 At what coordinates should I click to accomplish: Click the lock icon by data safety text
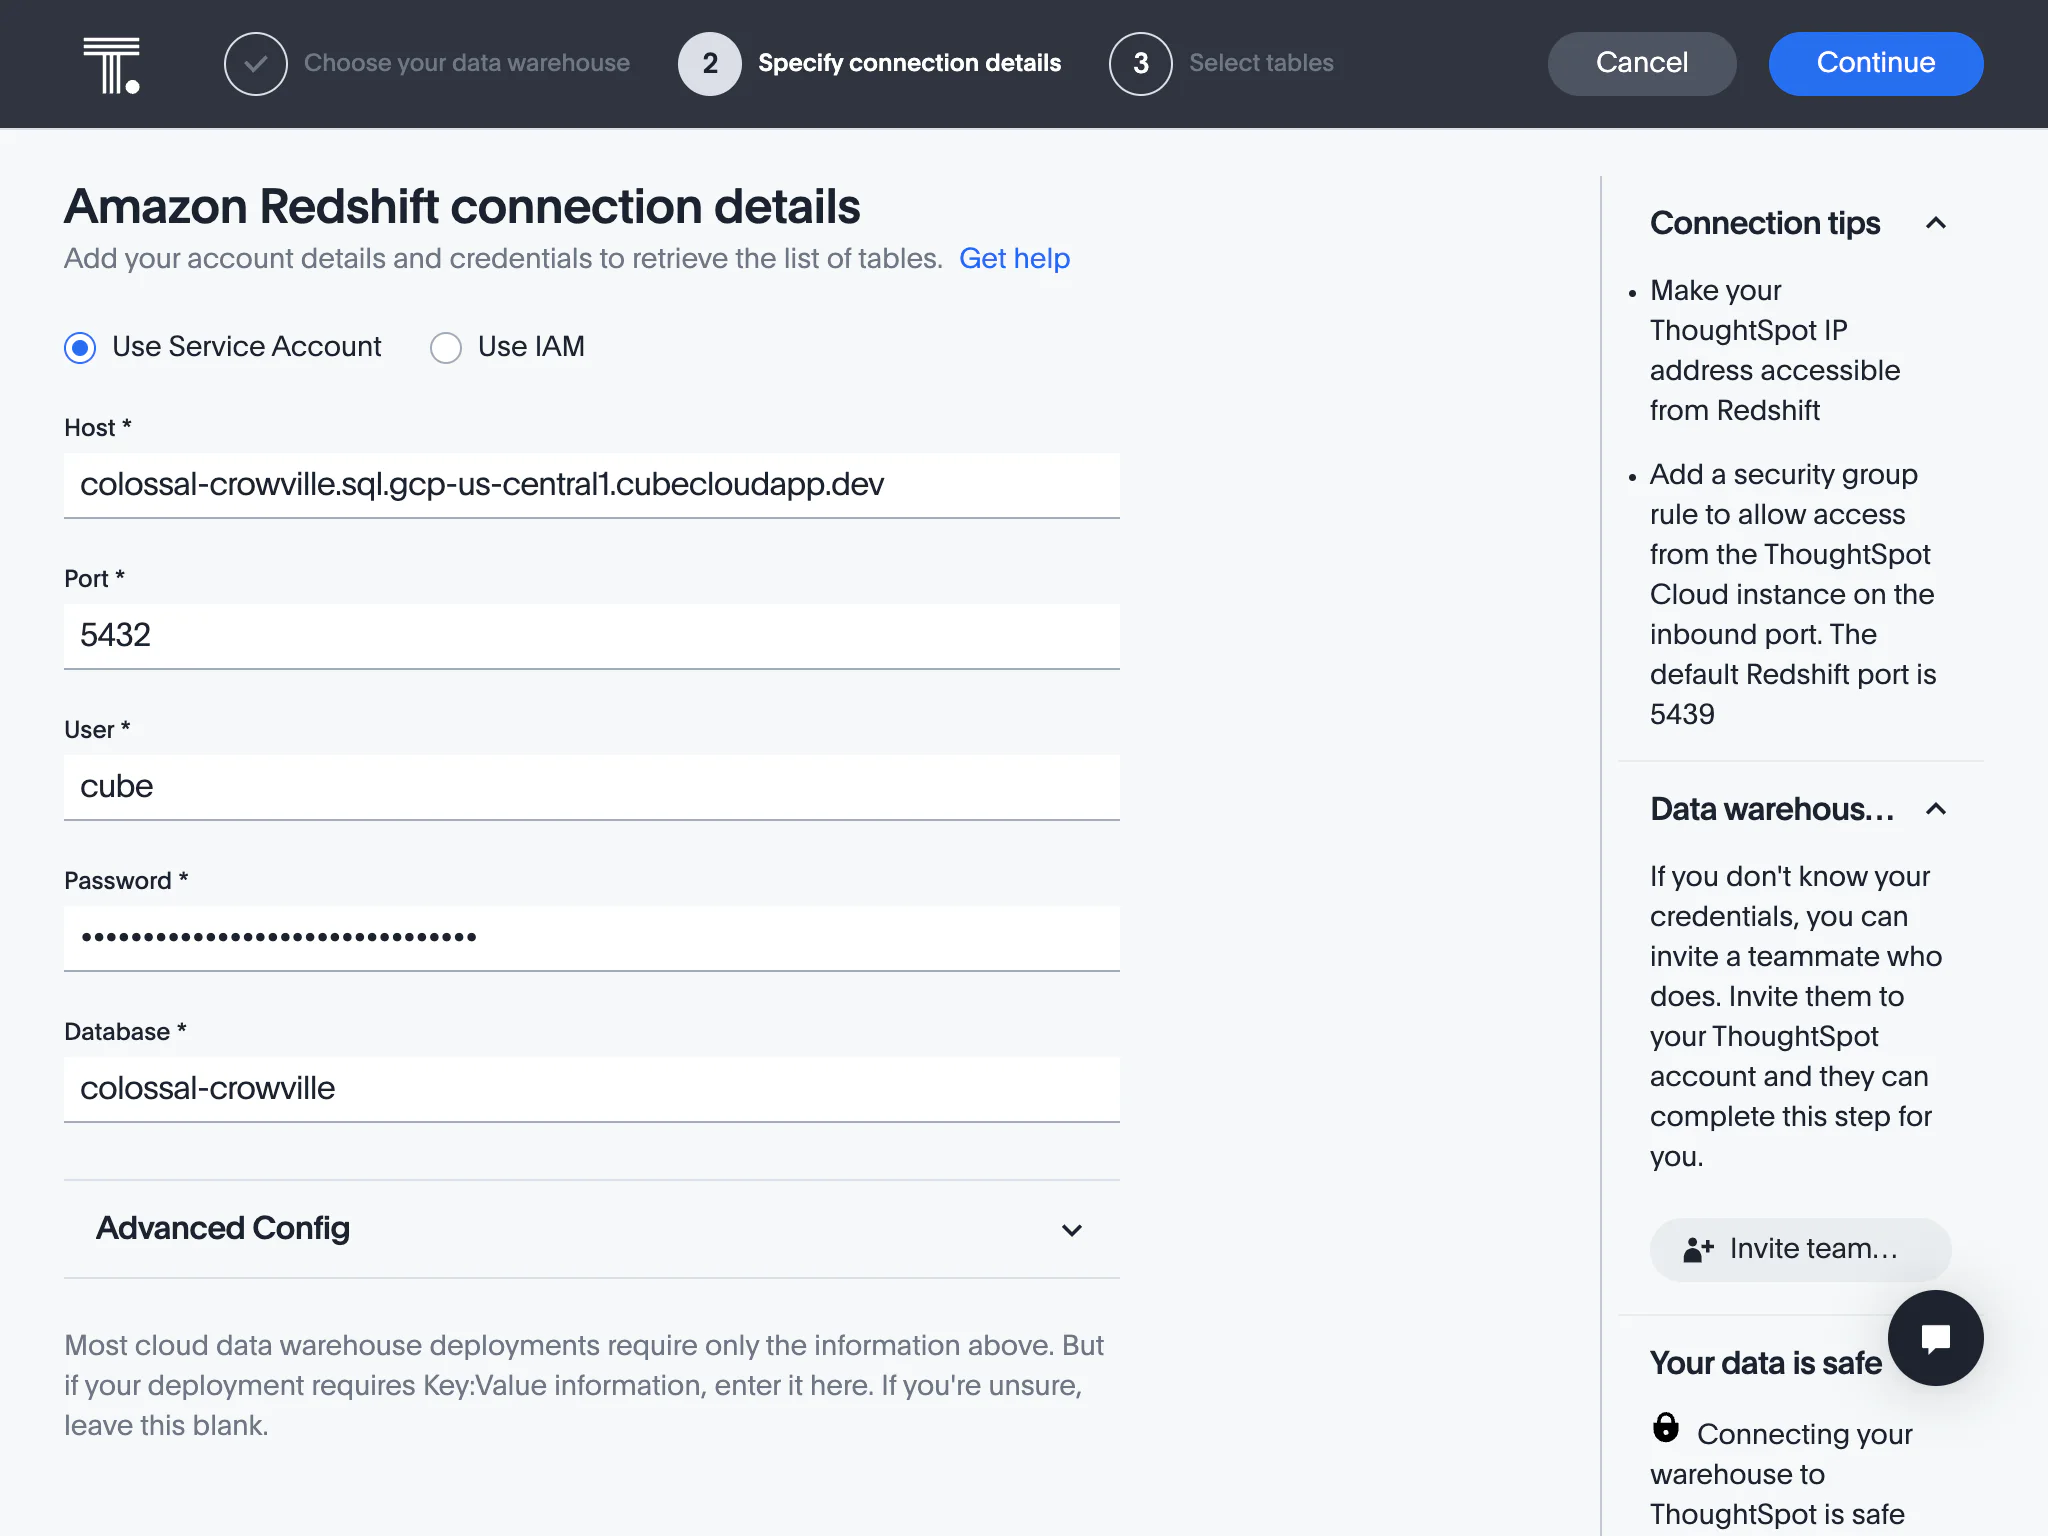pyautogui.click(x=1666, y=1428)
